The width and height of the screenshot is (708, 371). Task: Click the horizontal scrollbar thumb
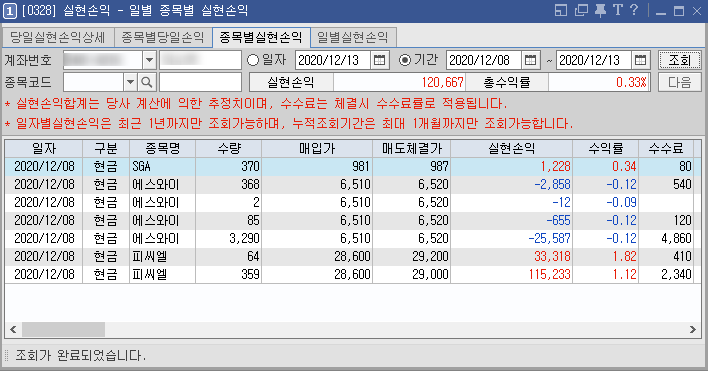pyautogui.click(x=63, y=329)
